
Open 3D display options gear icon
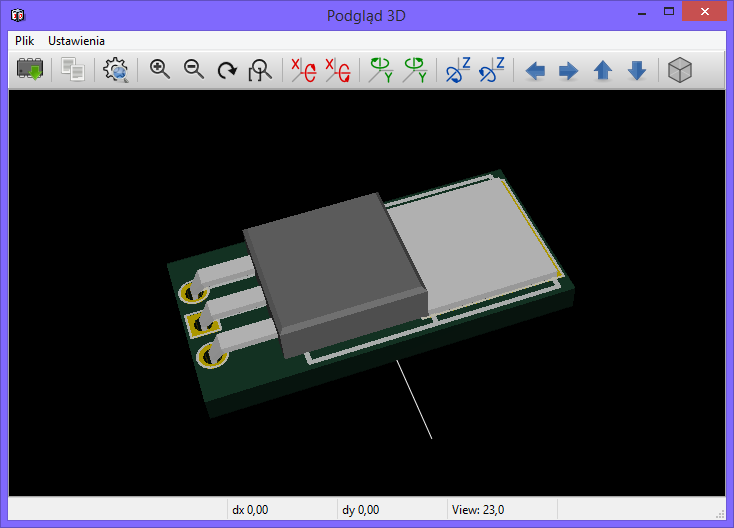point(116,70)
